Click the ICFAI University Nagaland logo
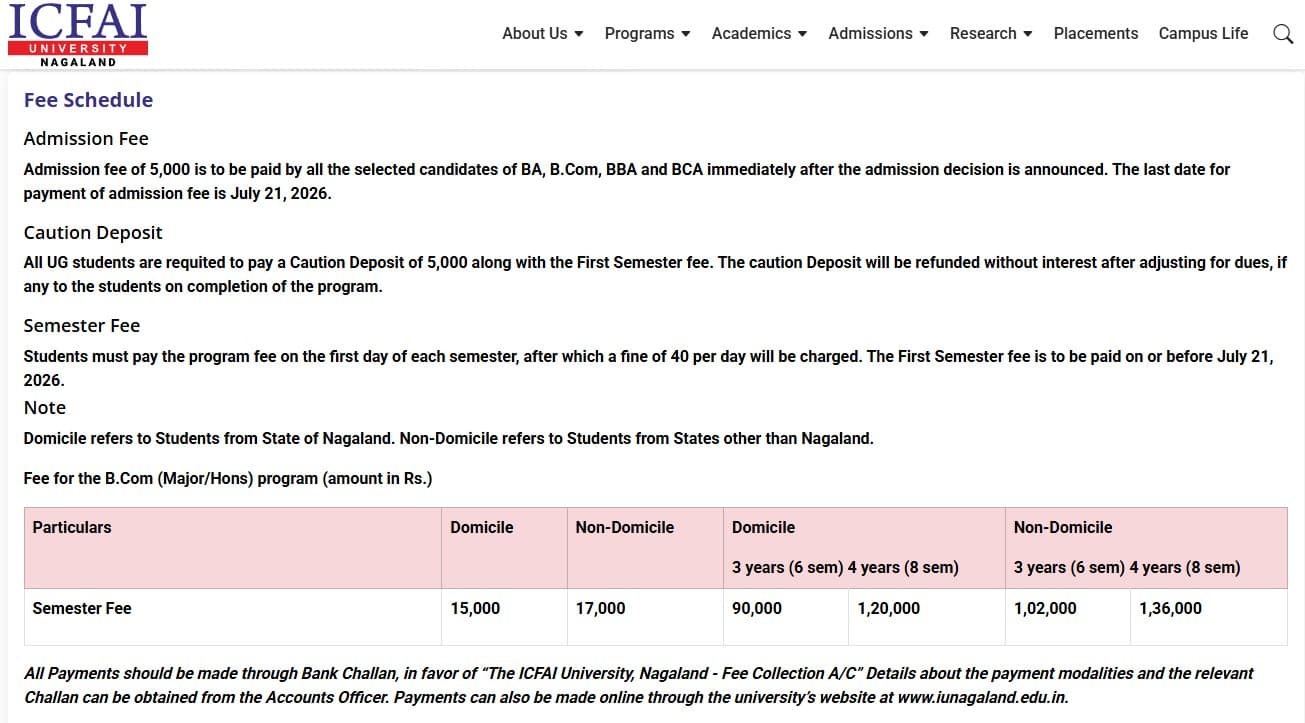This screenshot has width=1305, height=723. point(77,33)
